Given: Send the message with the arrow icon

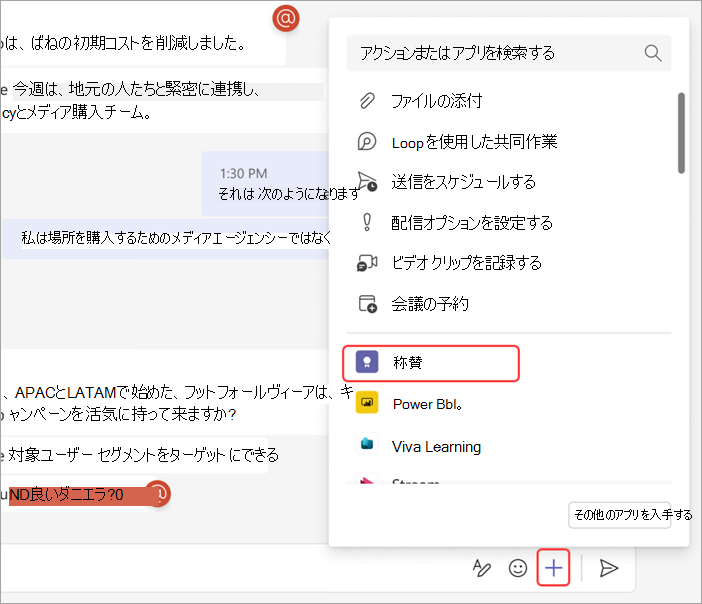Looking at the screenshot, I should click(x=609, y=568).
